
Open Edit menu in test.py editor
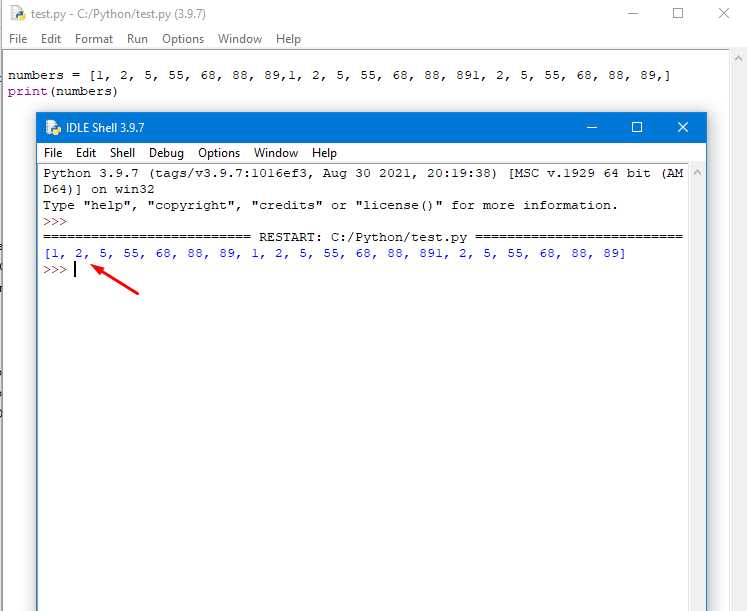[x=50, y=39]
